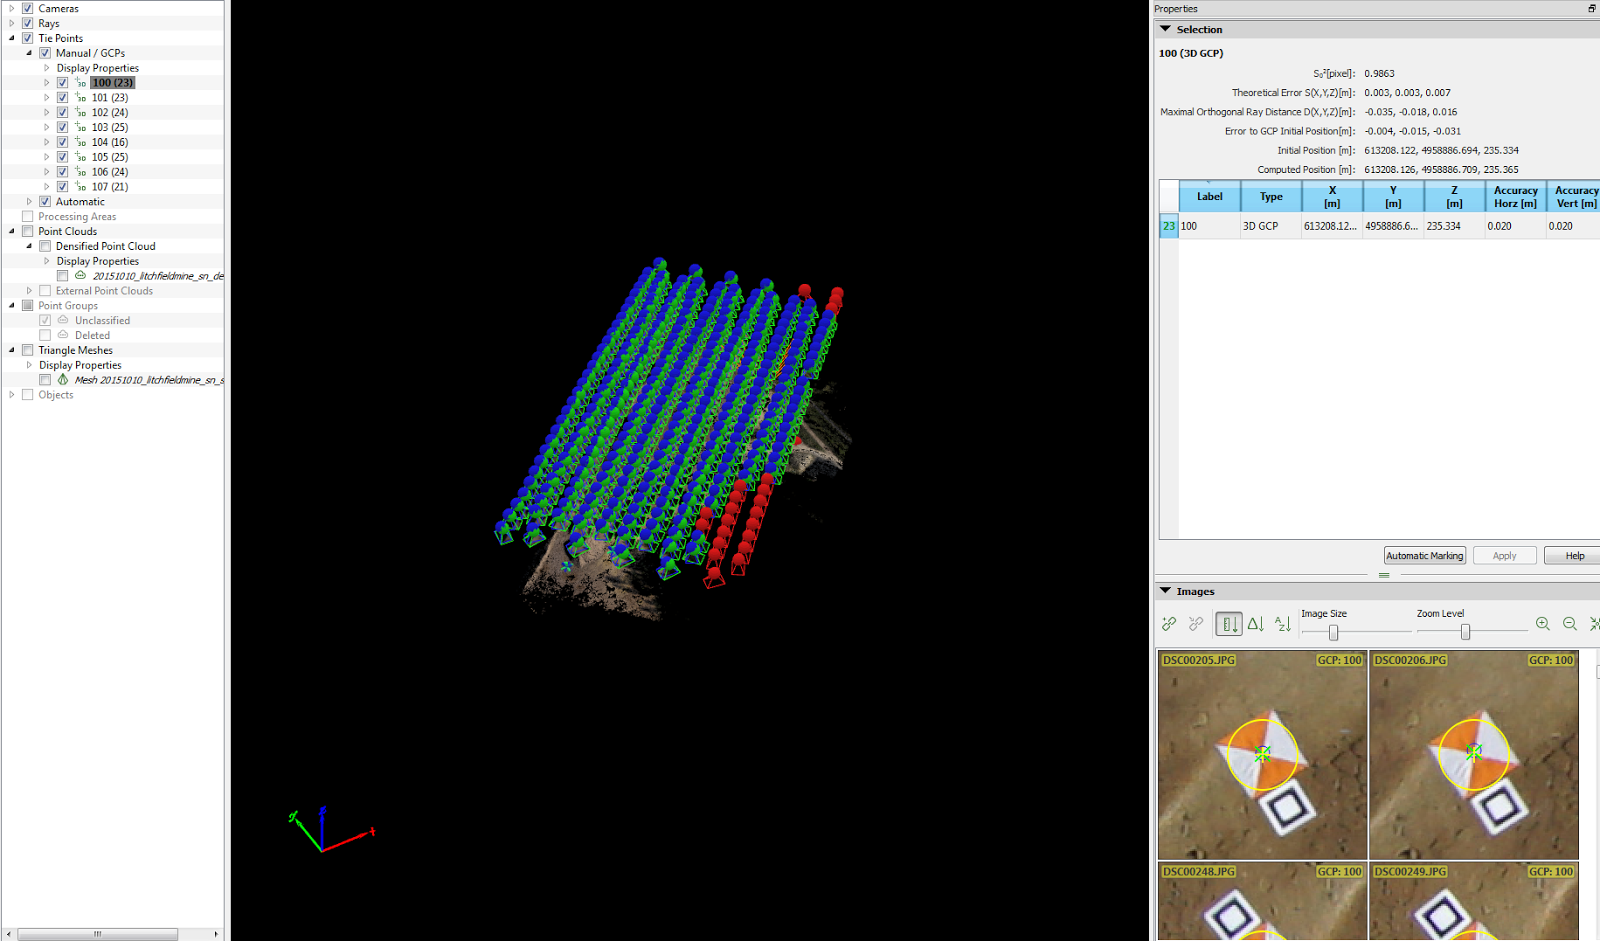Viewport: 1600px width, 941px height.
Task: Toggle Rays visibility checkbox
Action: point(28,23)
